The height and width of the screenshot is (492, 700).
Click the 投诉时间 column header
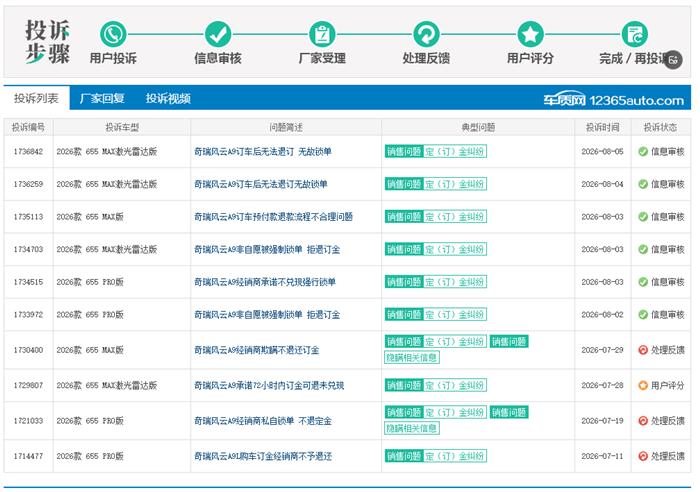pyautogui.click(x=603, y=127)
